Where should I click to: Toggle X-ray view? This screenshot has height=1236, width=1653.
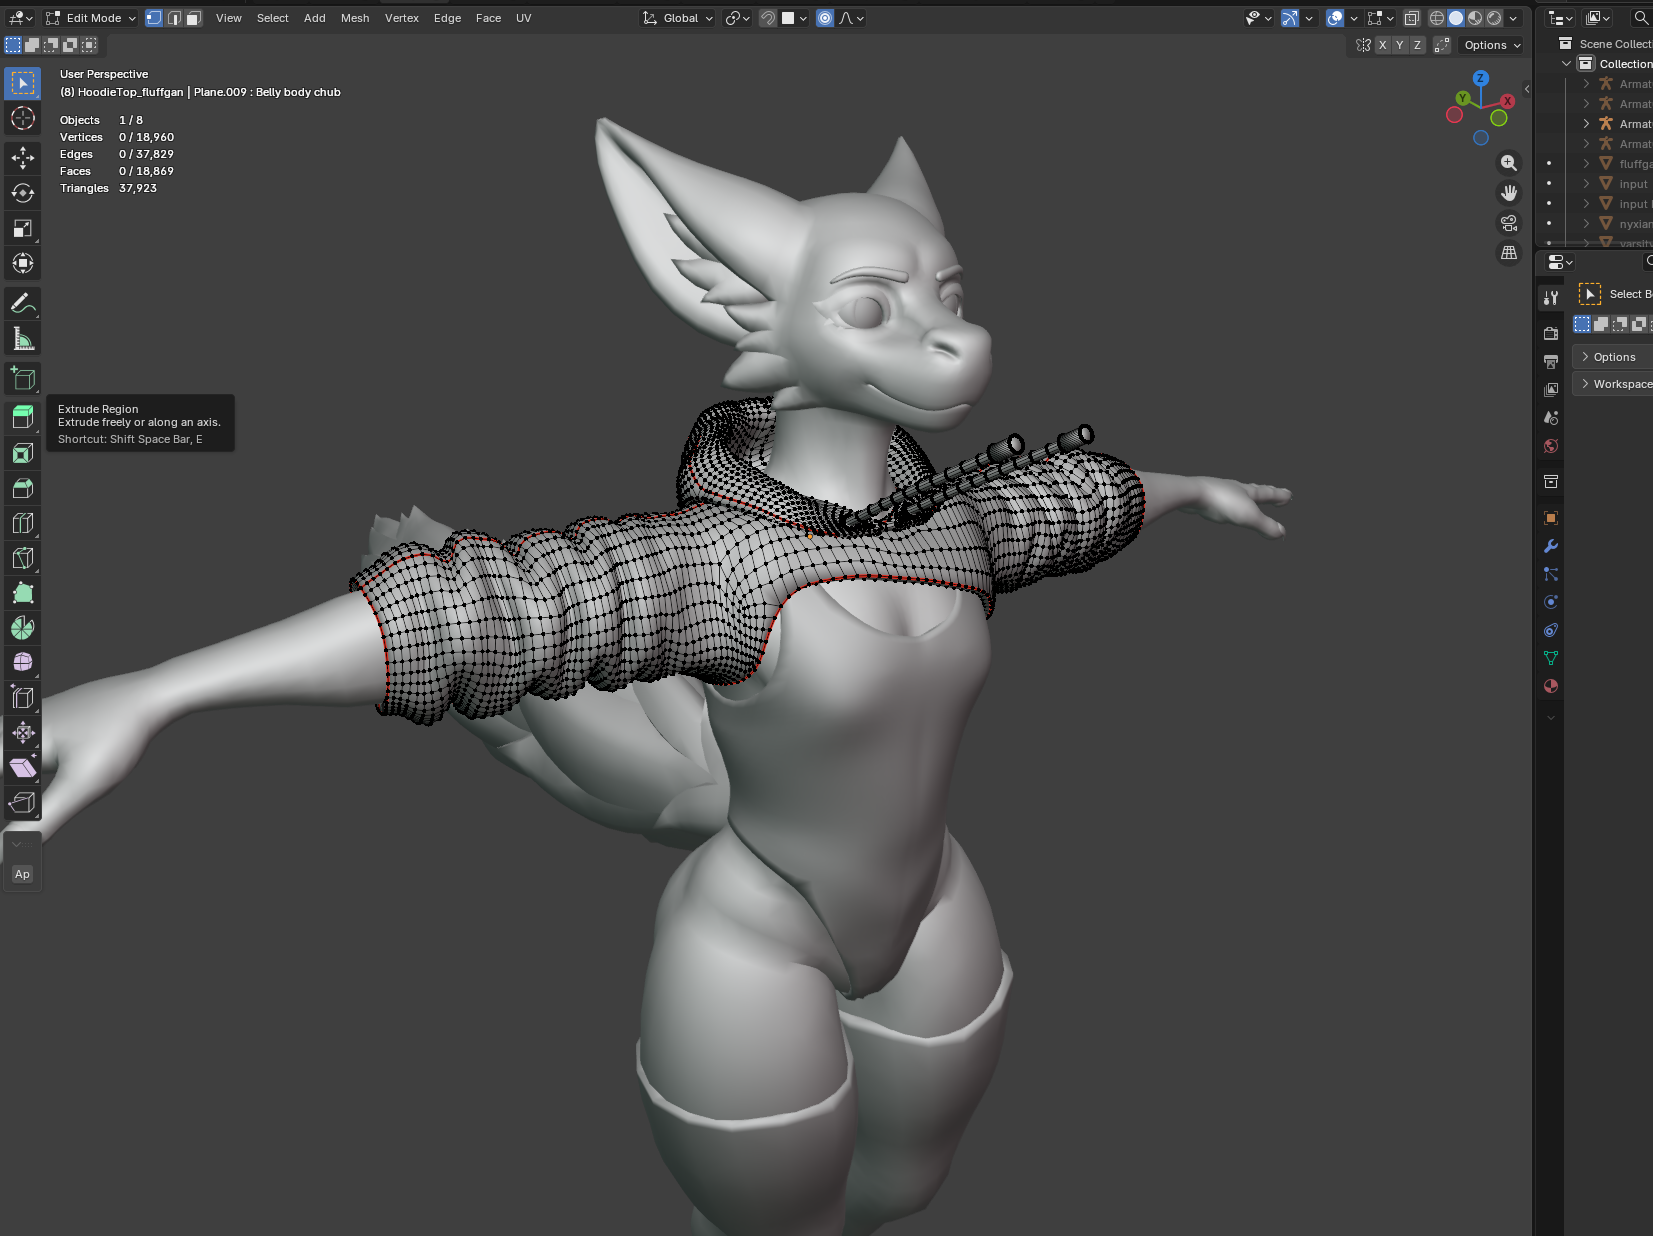1411,18
